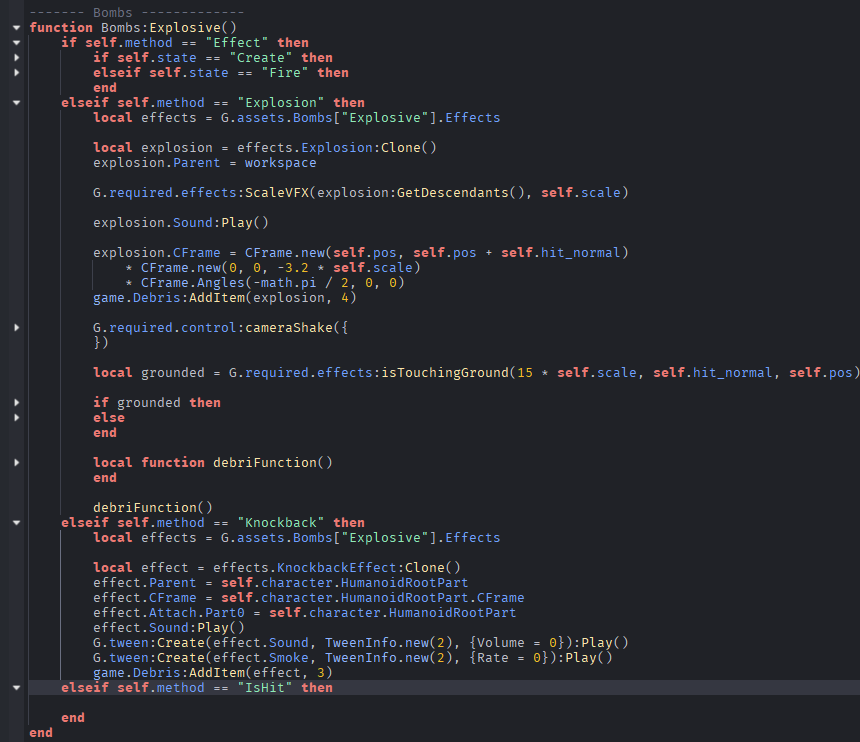
Task: Expand the 'else' branch fold arrow
Action: pos(16,417)
